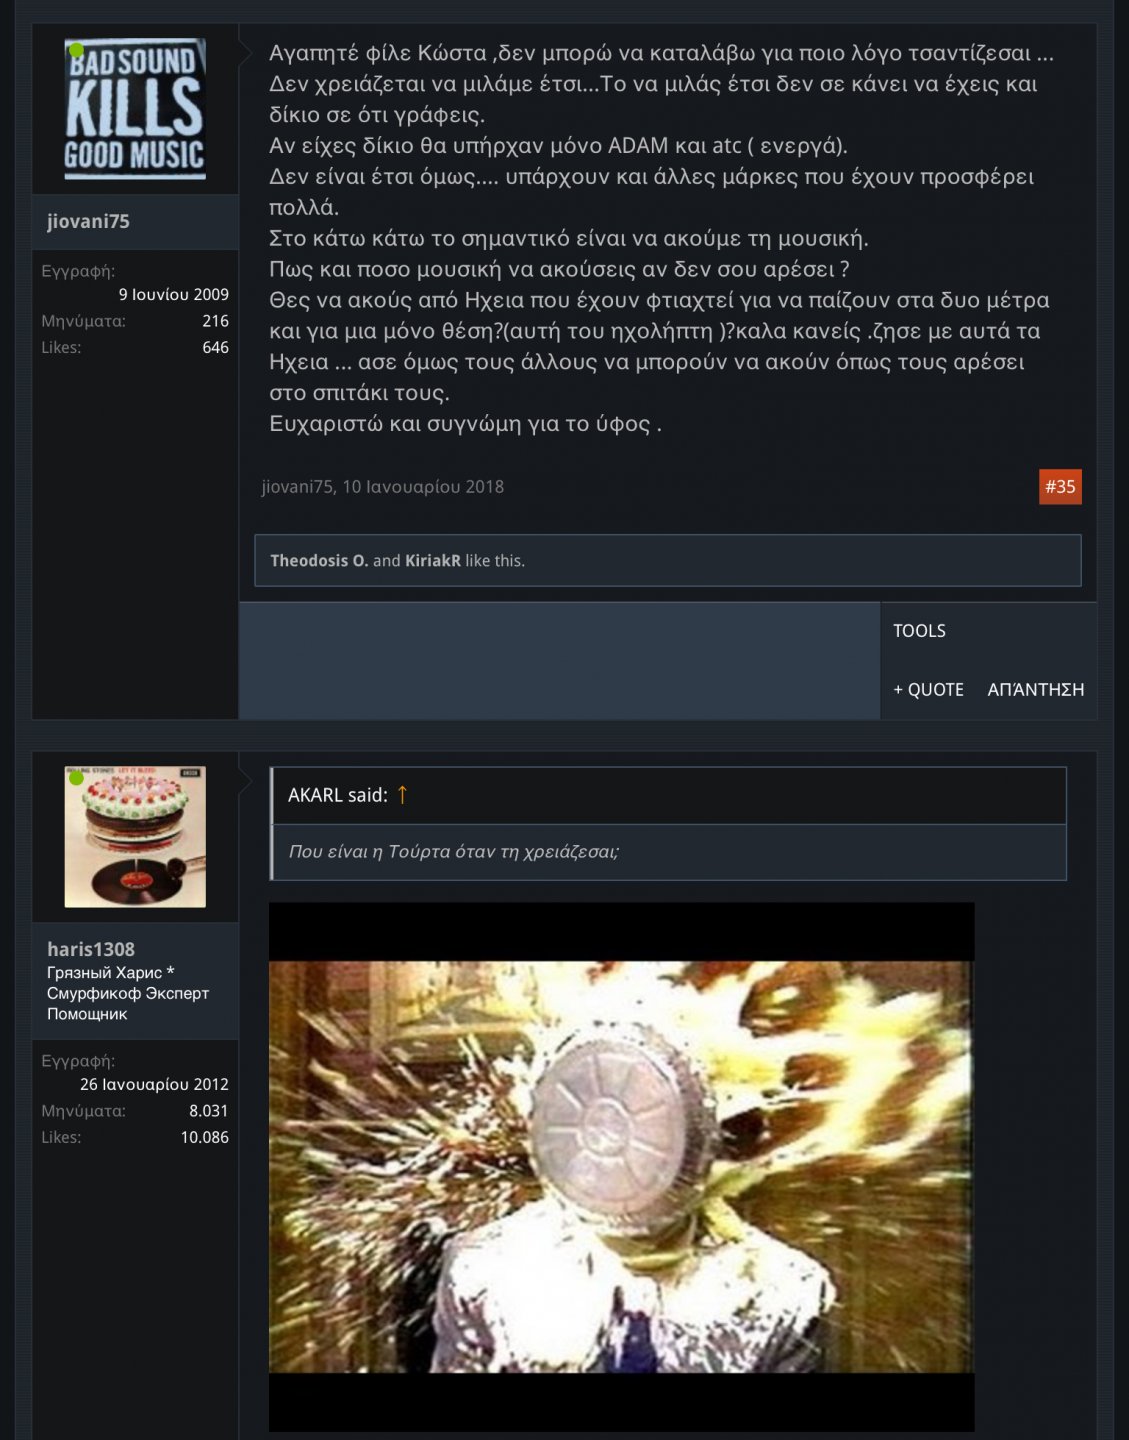Open jiovani75's likes count 646
The image size is (1129, 1440).
[x=215, y=347]
